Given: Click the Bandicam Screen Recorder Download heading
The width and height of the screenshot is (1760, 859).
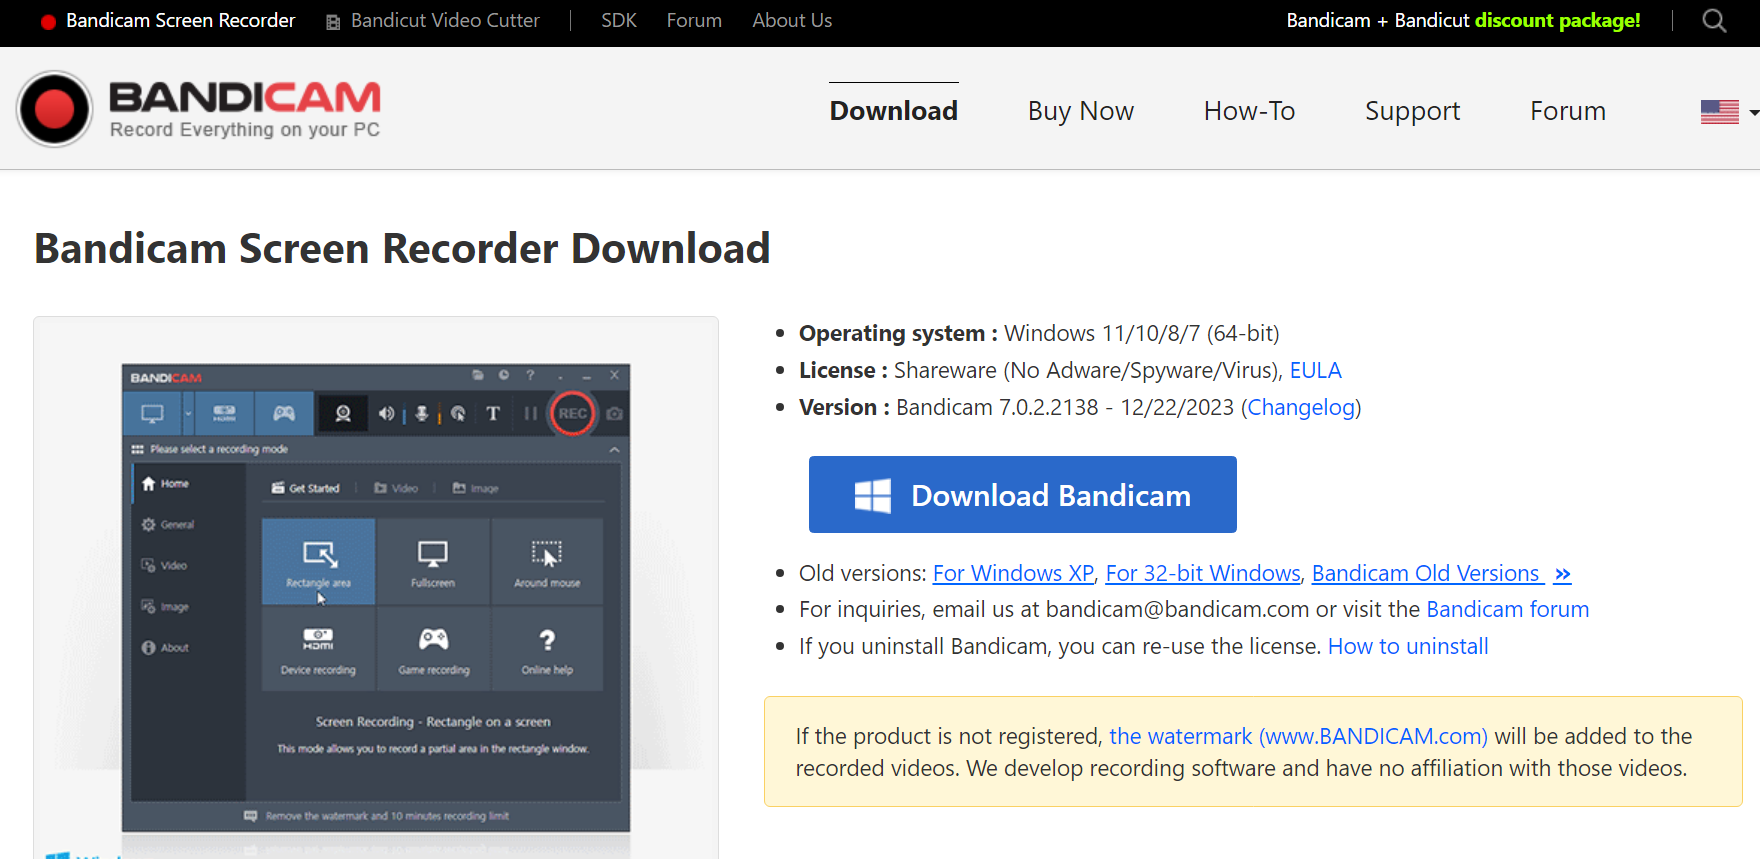Looking at the screenshot, I should tap(402, 248).
